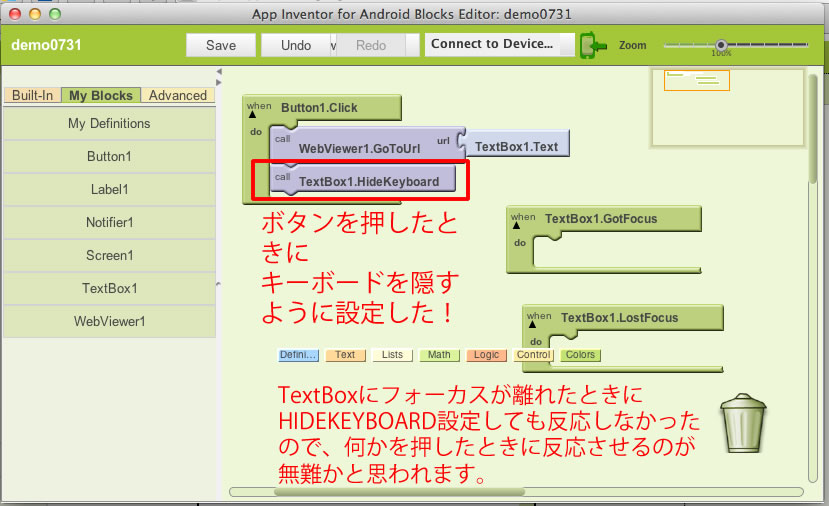
Task: Open the Button1 blocks drawer
Action: [109, 157]
